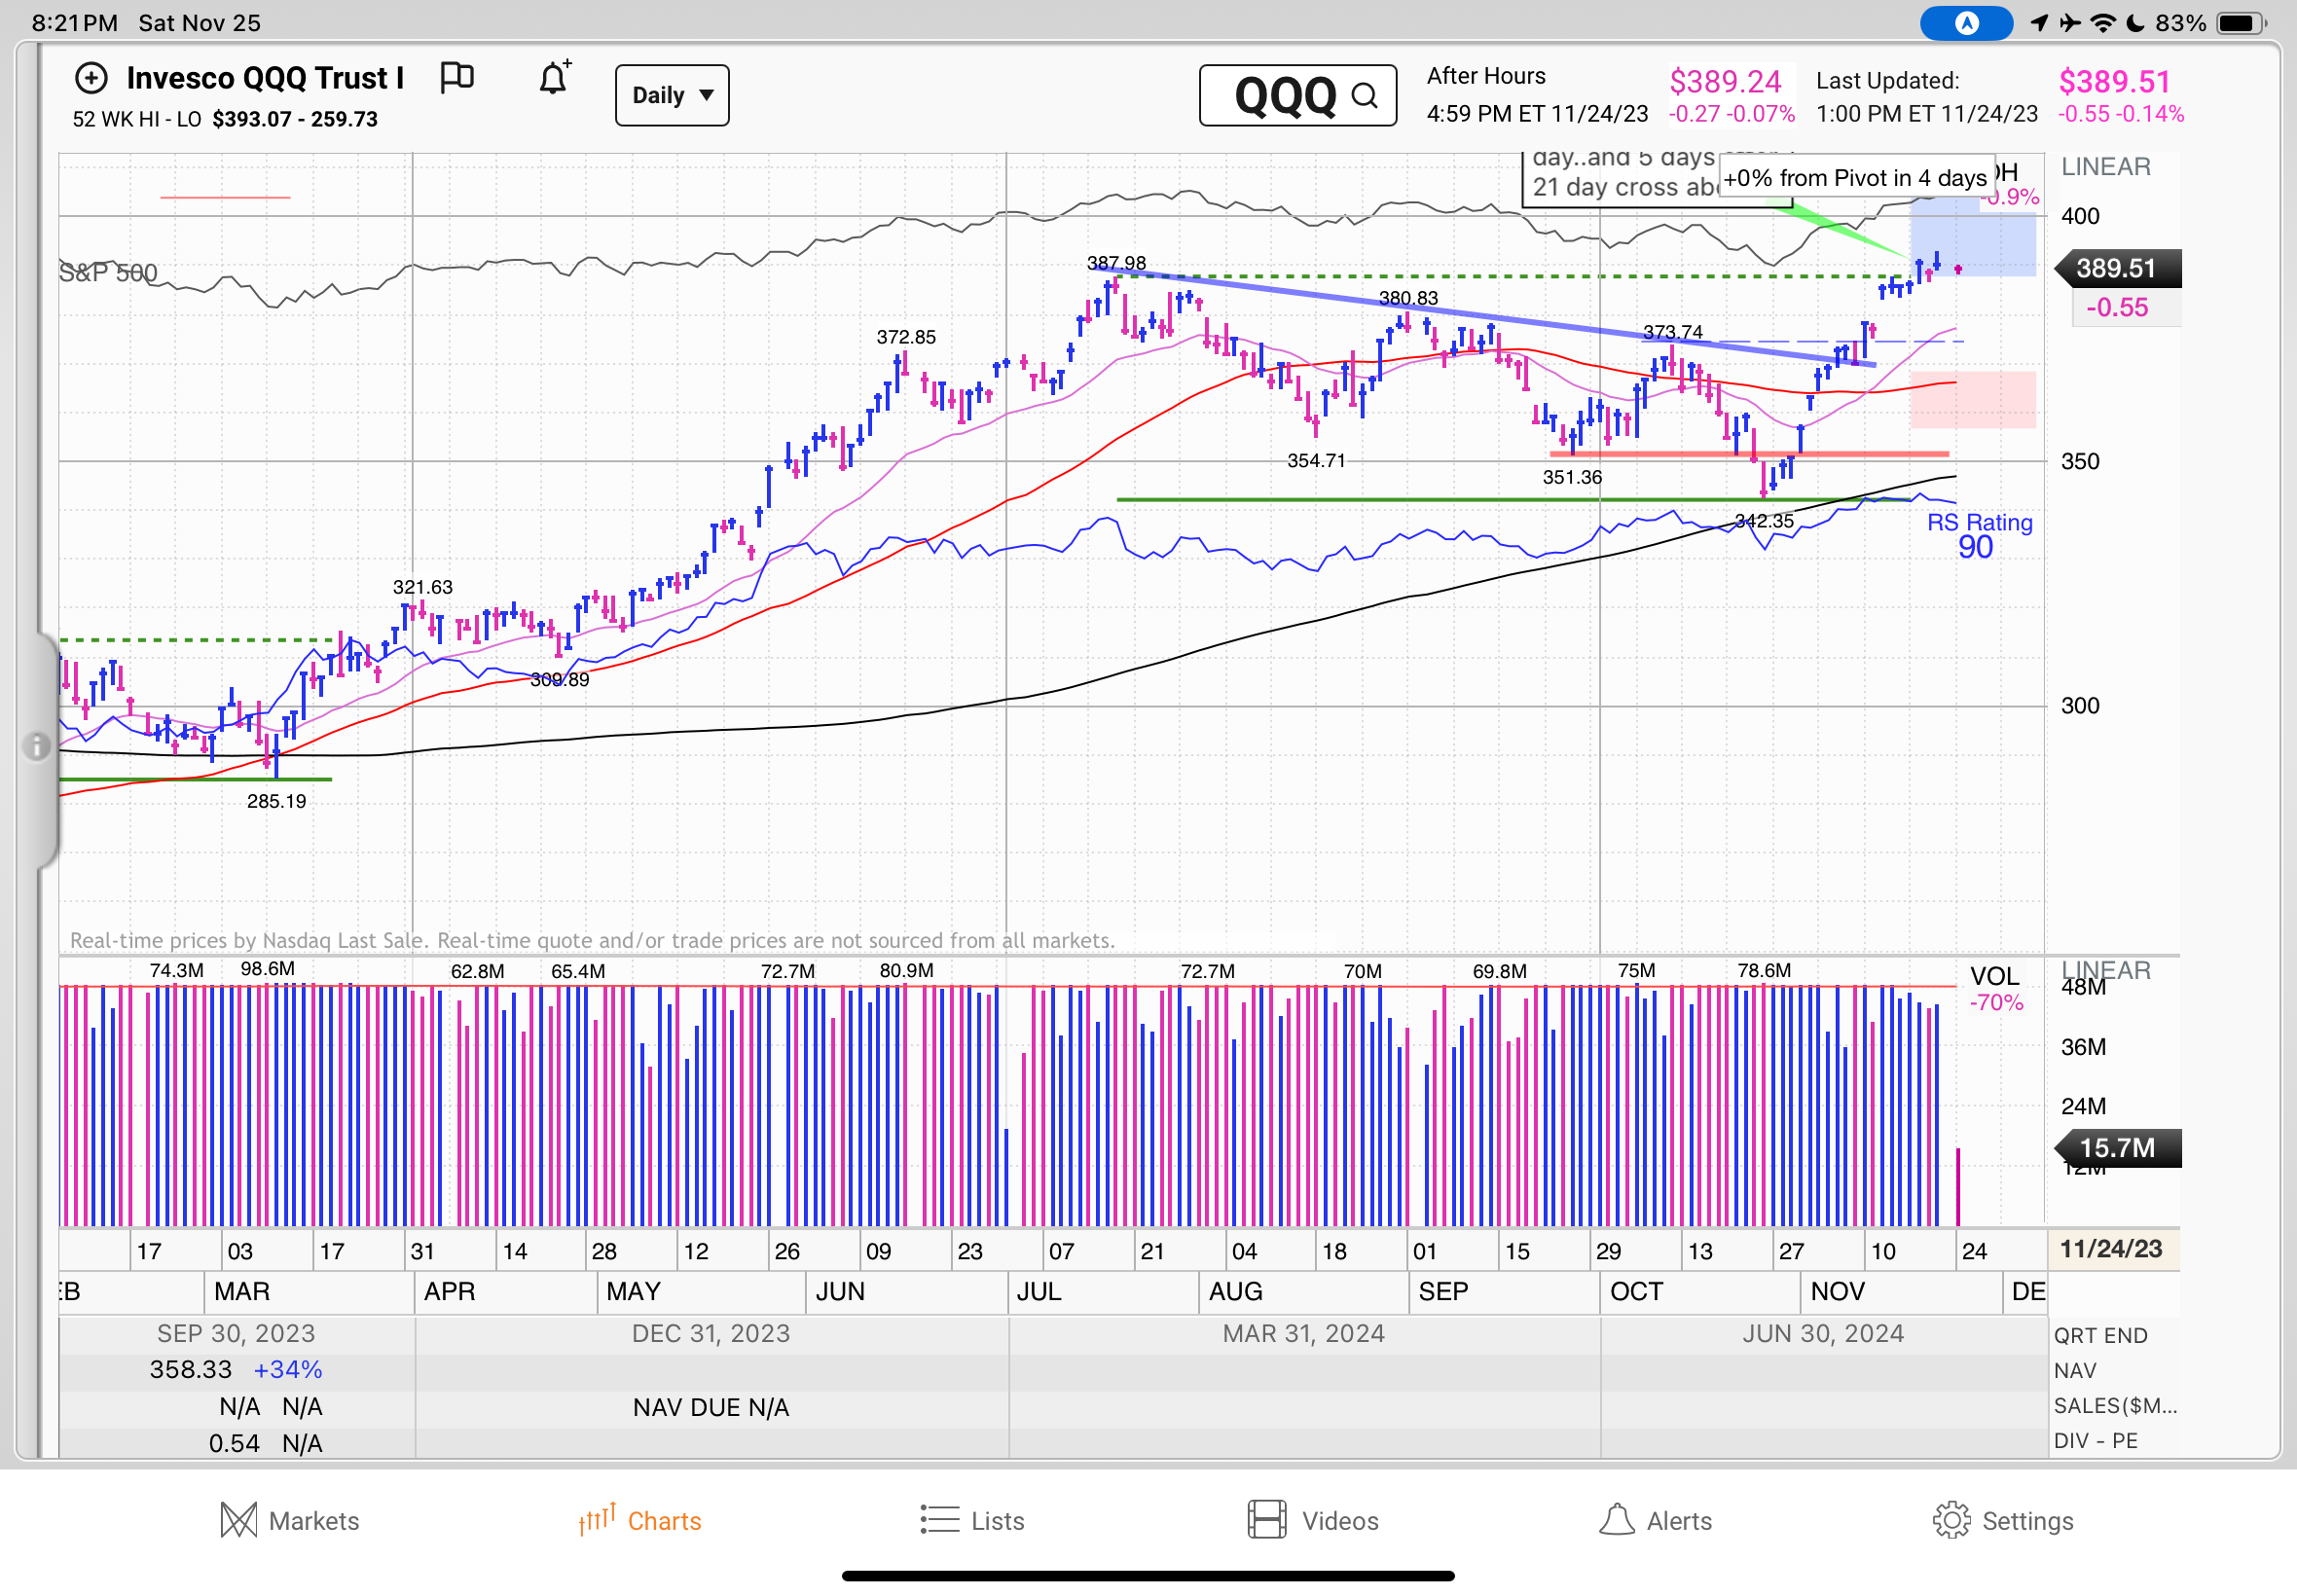Open the Daily timeframe dropdown
Screen dimensions: 2297x1596
(x=672, y=95)
